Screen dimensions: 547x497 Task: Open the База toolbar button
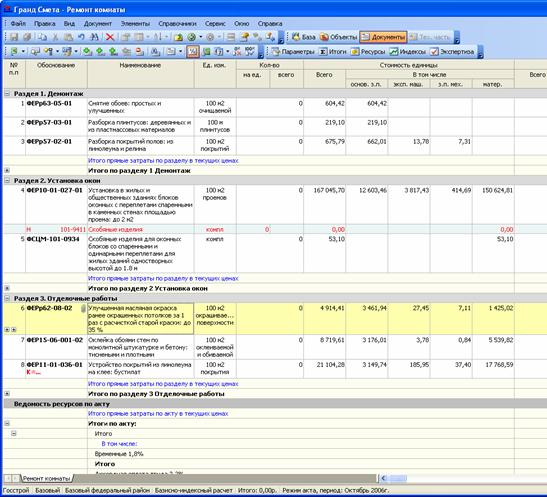point(304,37)
